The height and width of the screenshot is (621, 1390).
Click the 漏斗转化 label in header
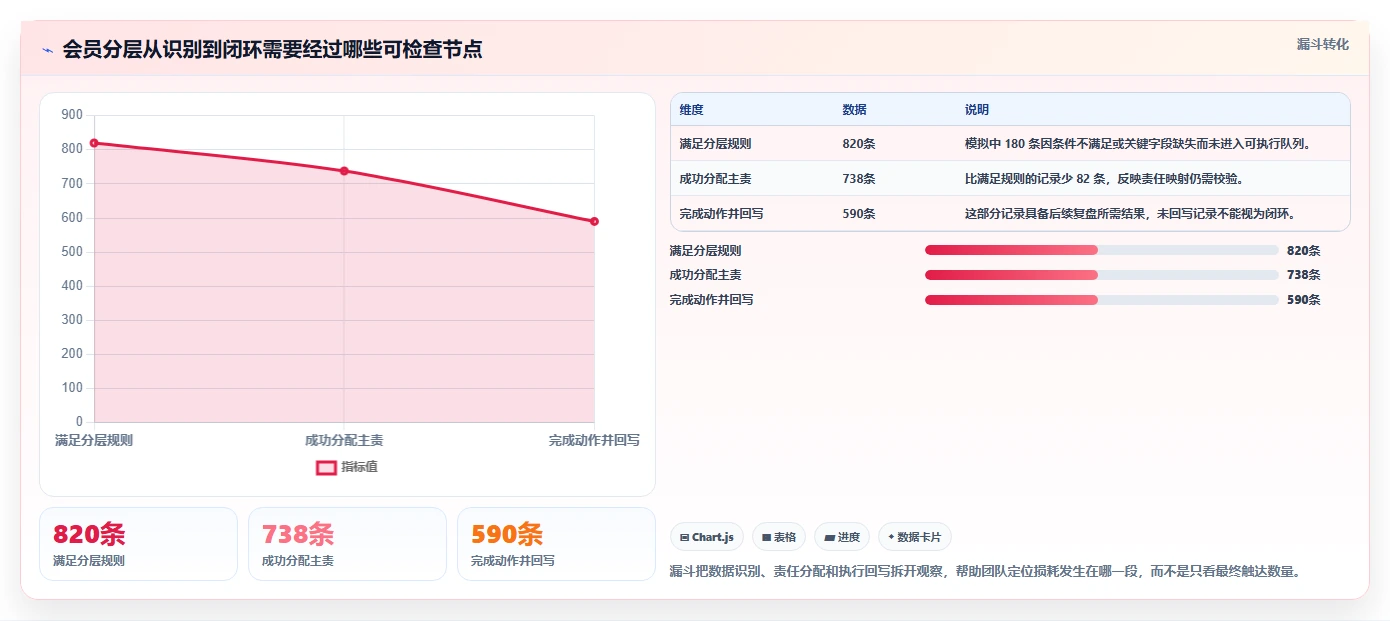1322,44
